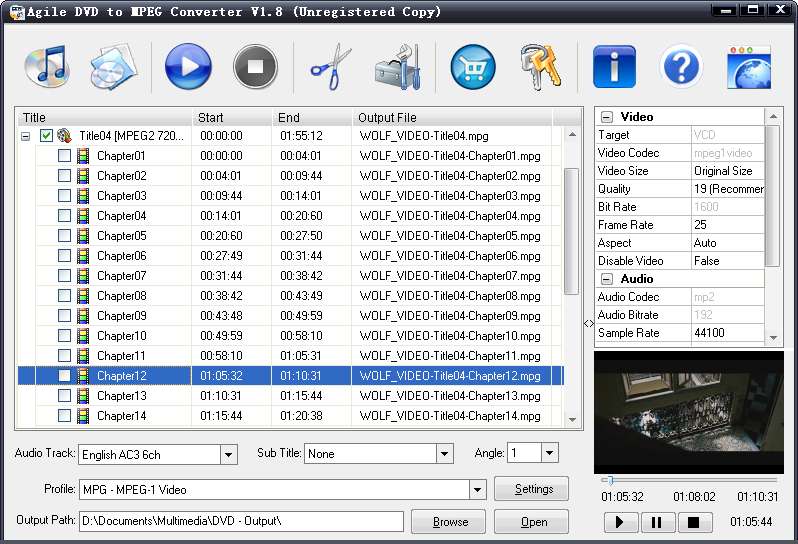This screenshot has height=544, width=798.
Task: Open help with question mark icon
Action: 681,67
